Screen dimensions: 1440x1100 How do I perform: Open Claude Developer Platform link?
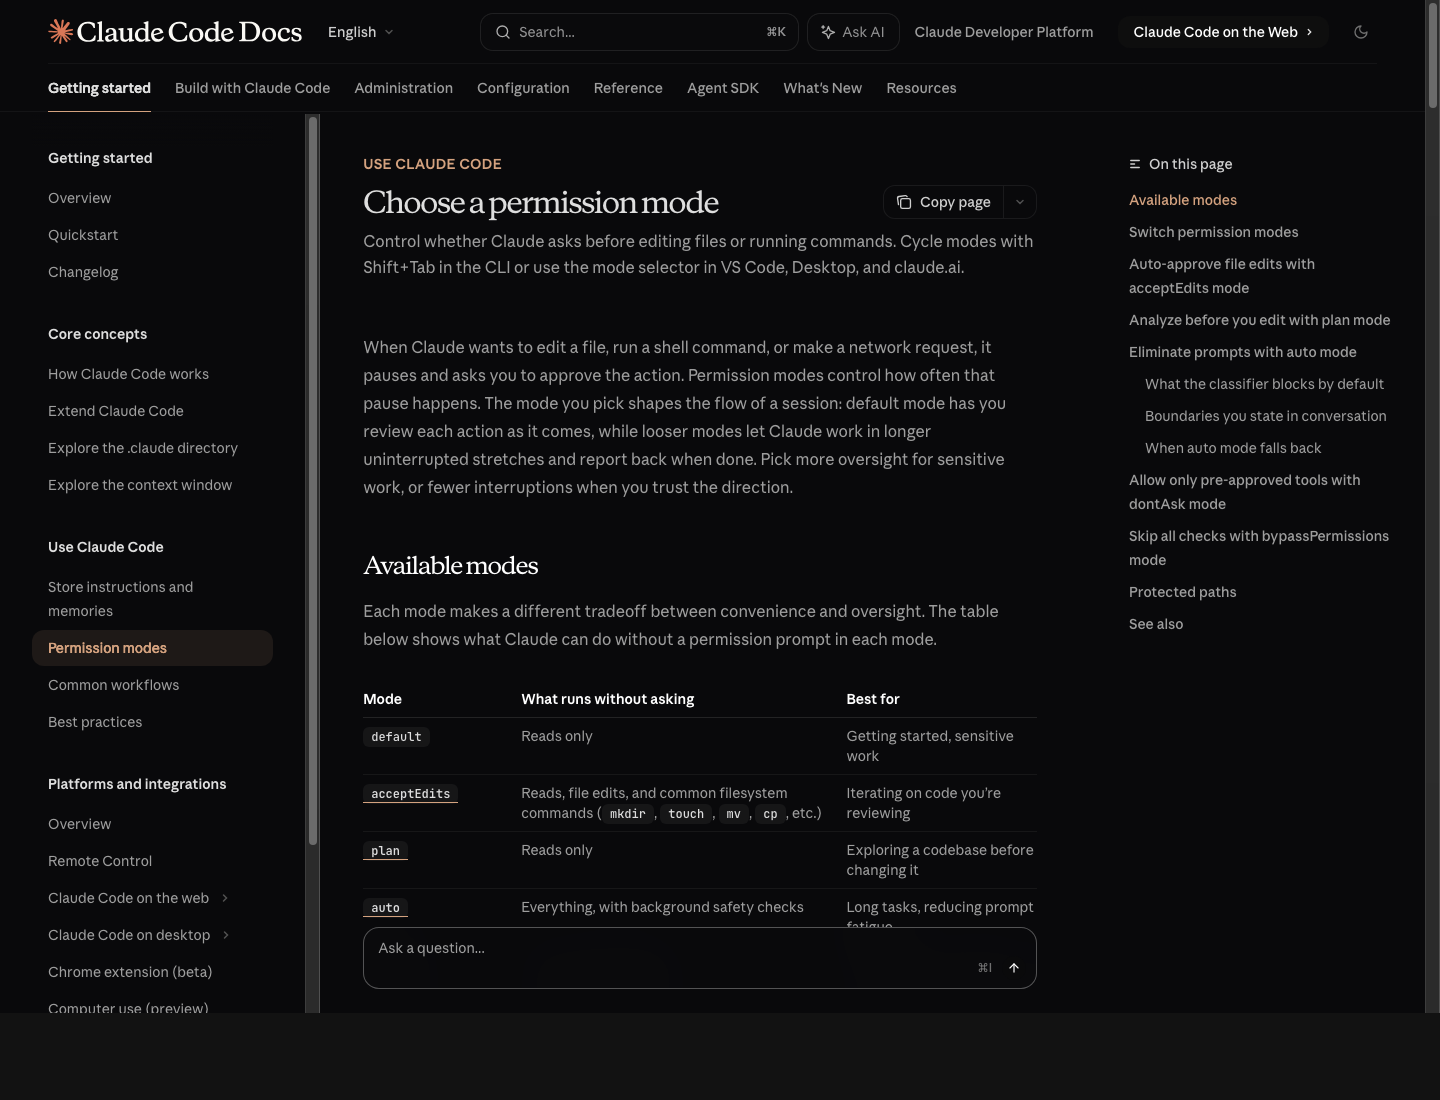pyautogui.click(x=1004, y=32)
